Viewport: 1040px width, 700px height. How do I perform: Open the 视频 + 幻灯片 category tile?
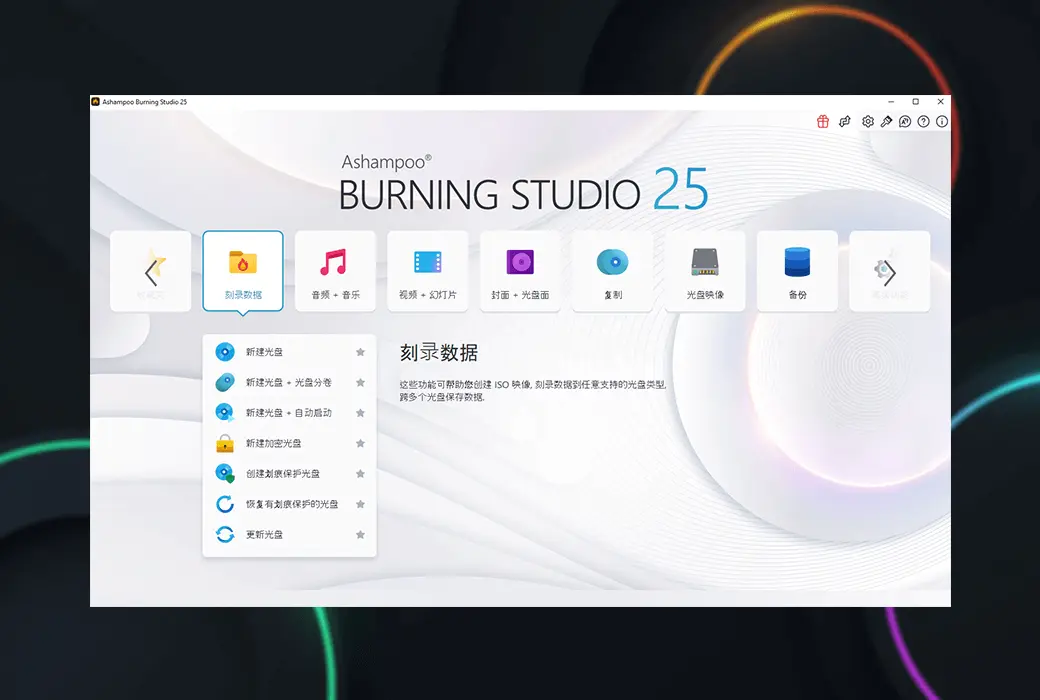[428, 271]
